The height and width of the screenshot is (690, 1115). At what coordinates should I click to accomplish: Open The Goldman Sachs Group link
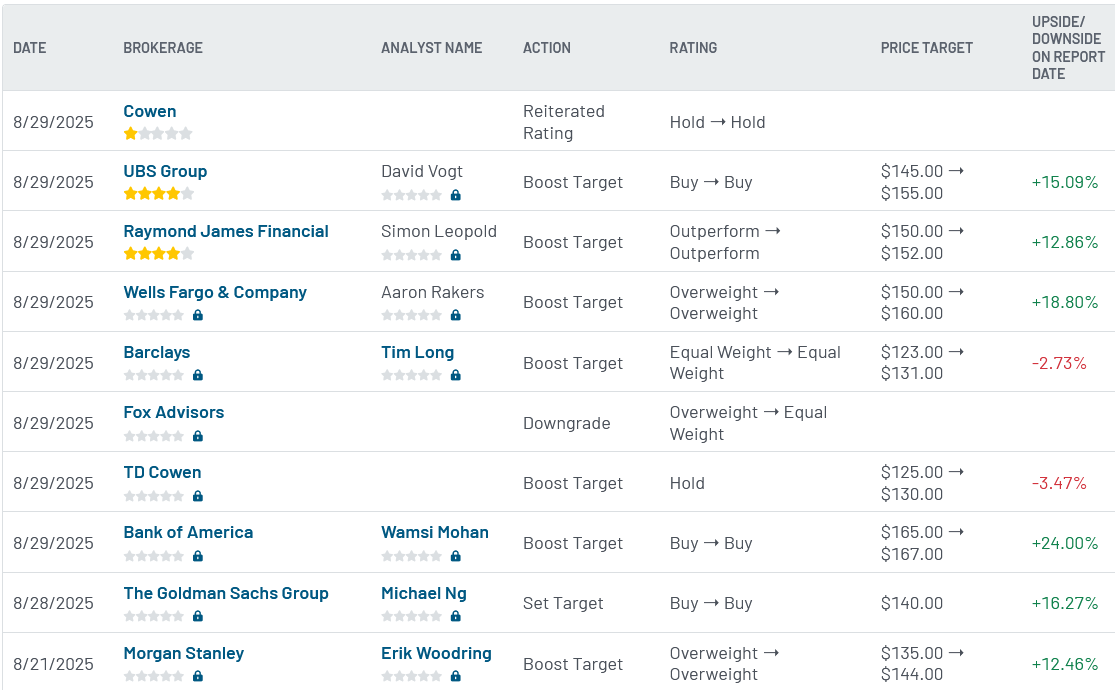pyautogui.click(x=225, y=593)
